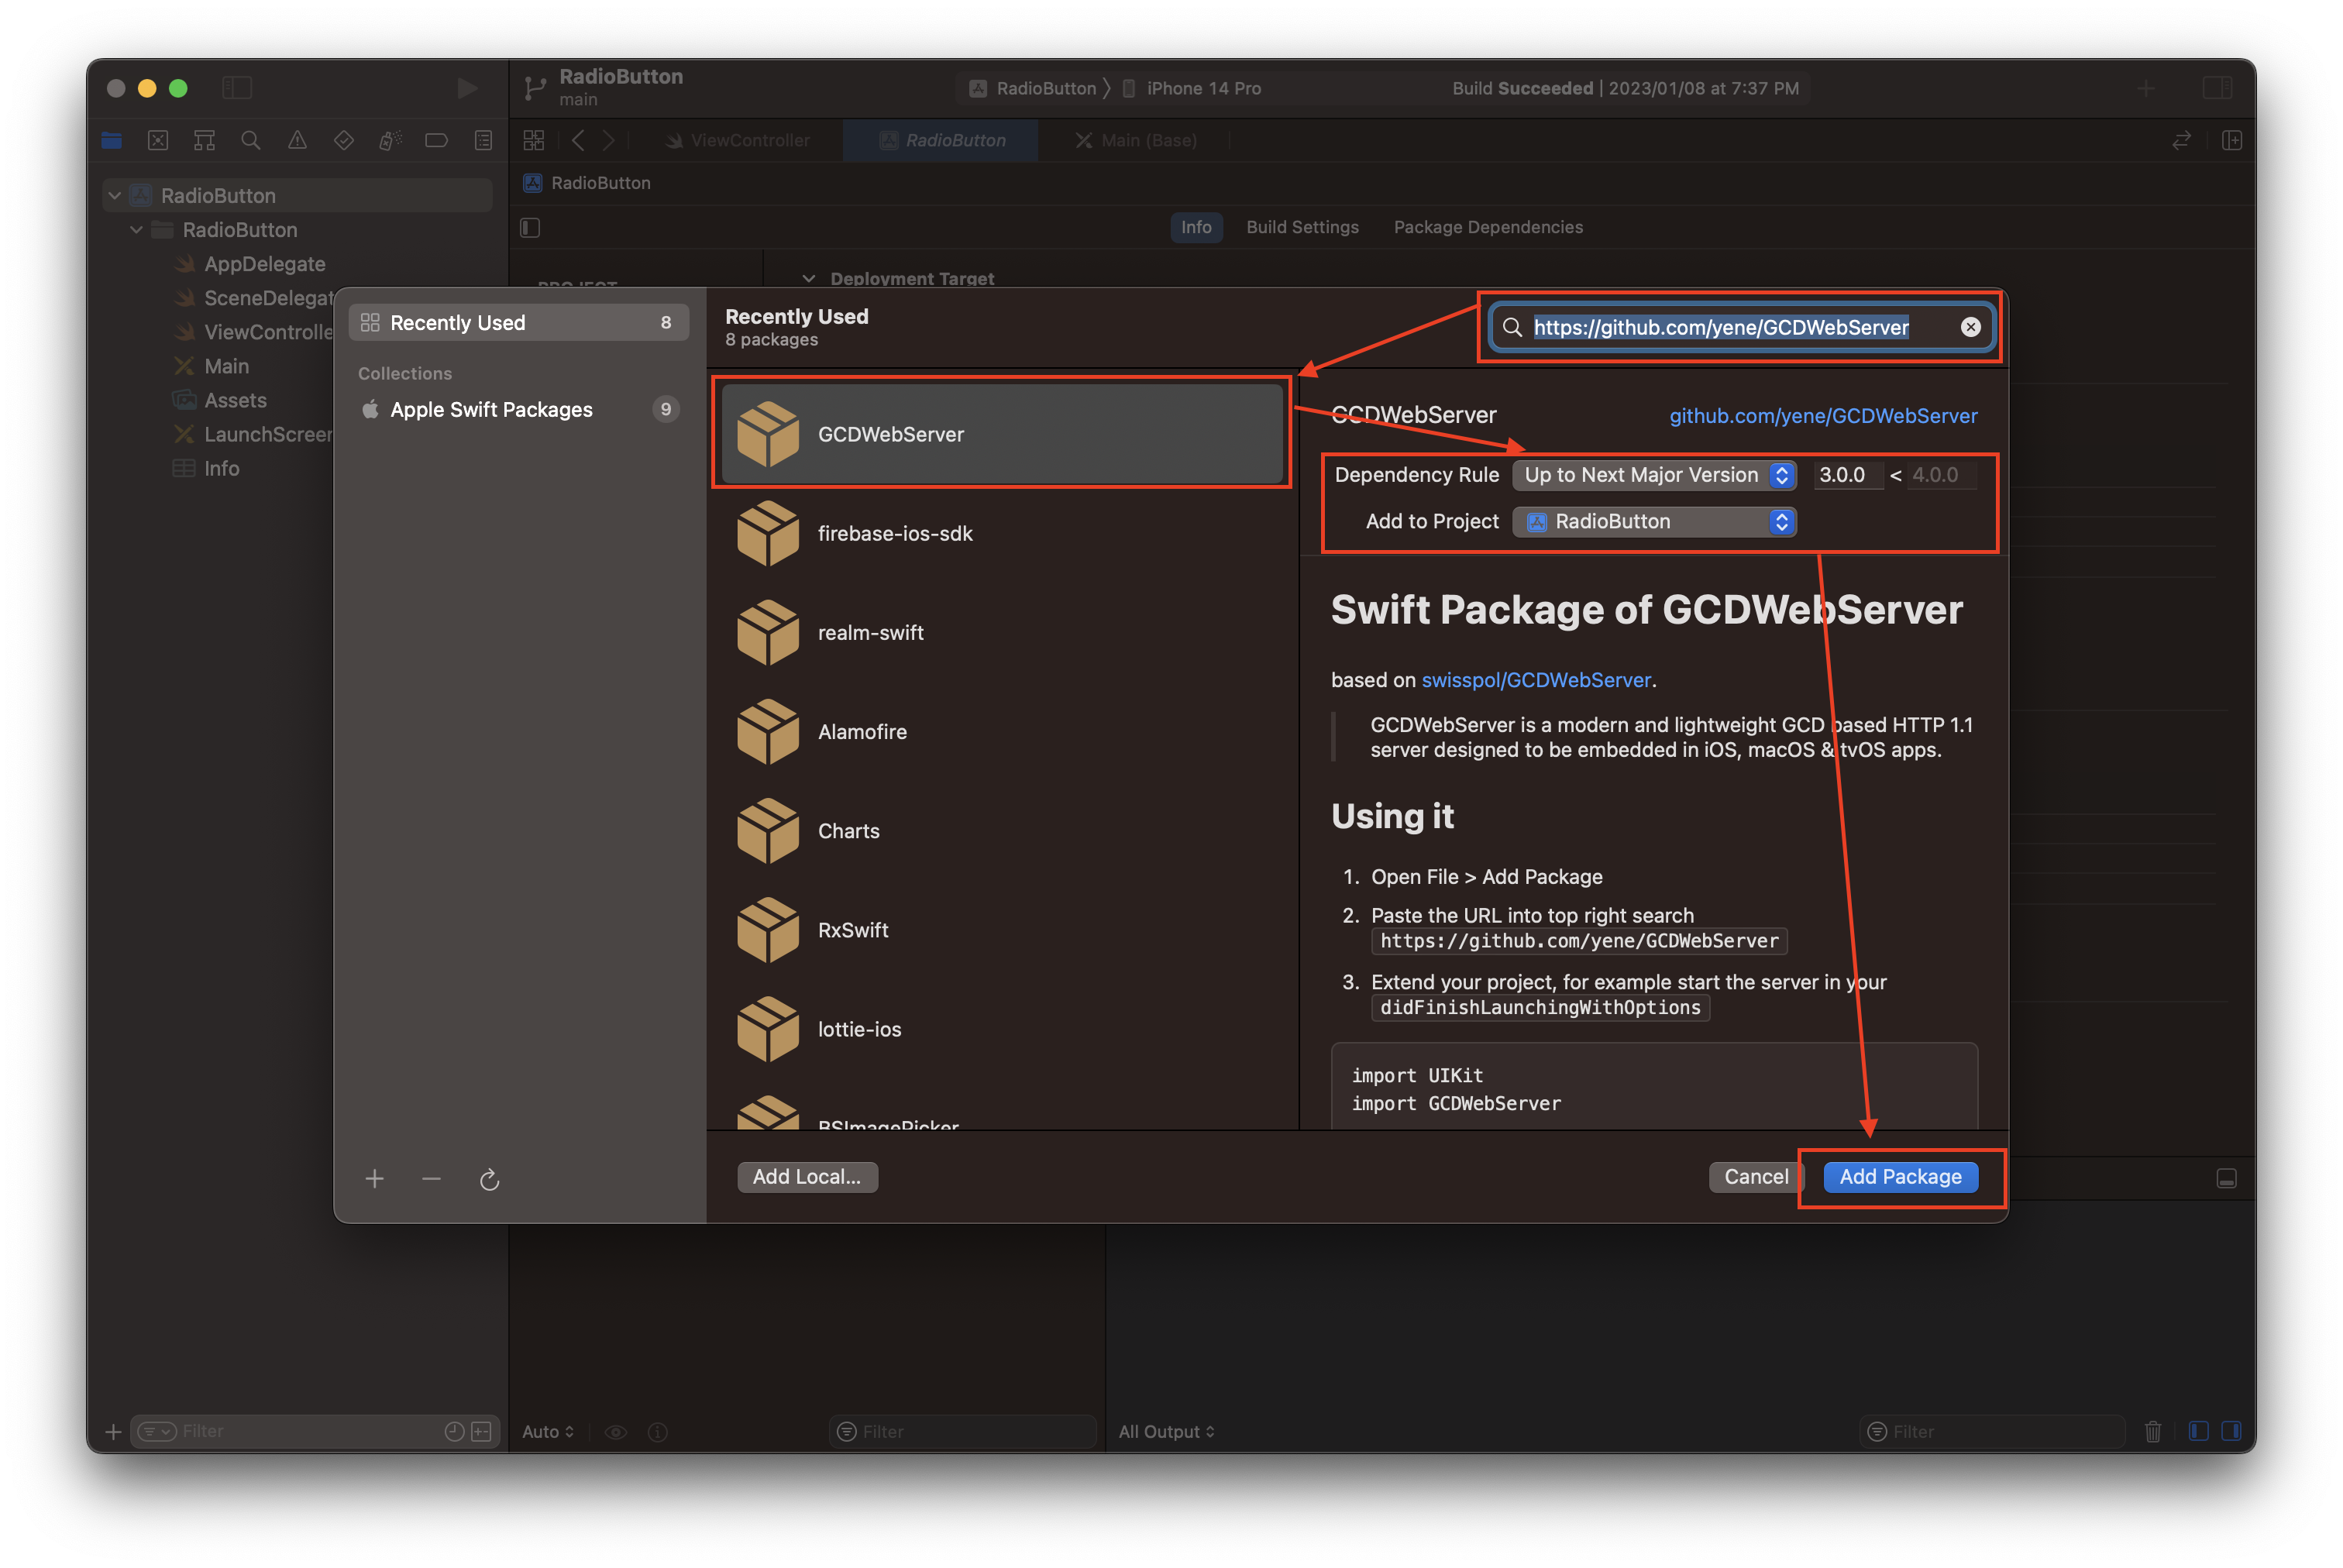
Task: Collapse the RadioButton group folder
Action: click(137, 229)
